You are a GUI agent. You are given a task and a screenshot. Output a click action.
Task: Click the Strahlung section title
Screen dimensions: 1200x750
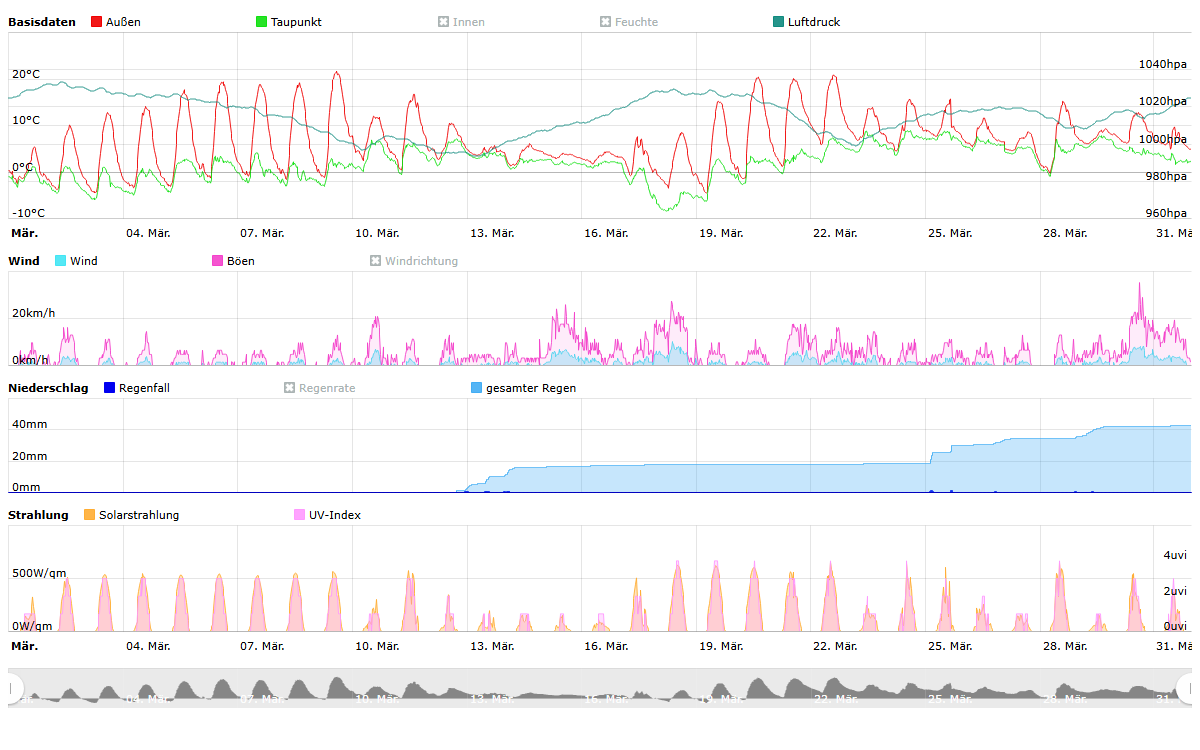[38, 515]
